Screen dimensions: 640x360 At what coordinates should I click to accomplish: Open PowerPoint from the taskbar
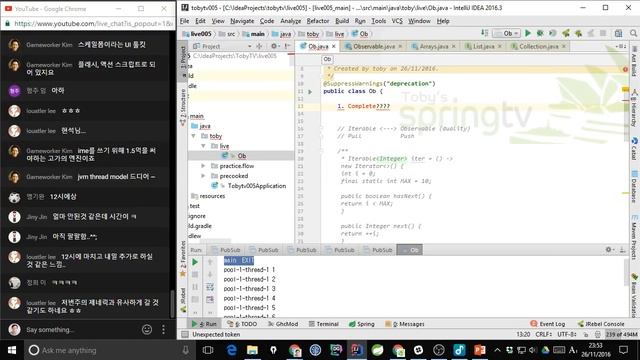point(480,350)
